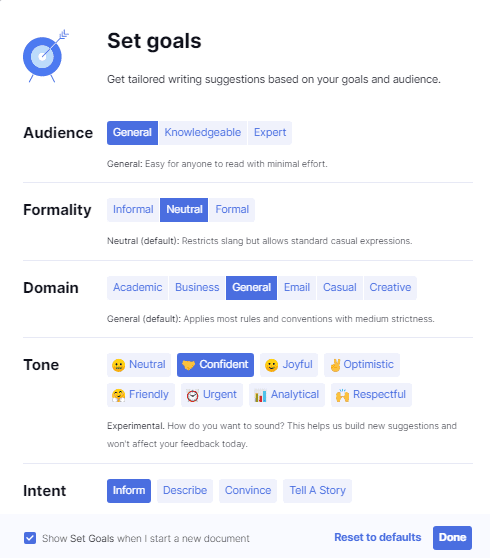Select the Business domain option

pos(197,288)
